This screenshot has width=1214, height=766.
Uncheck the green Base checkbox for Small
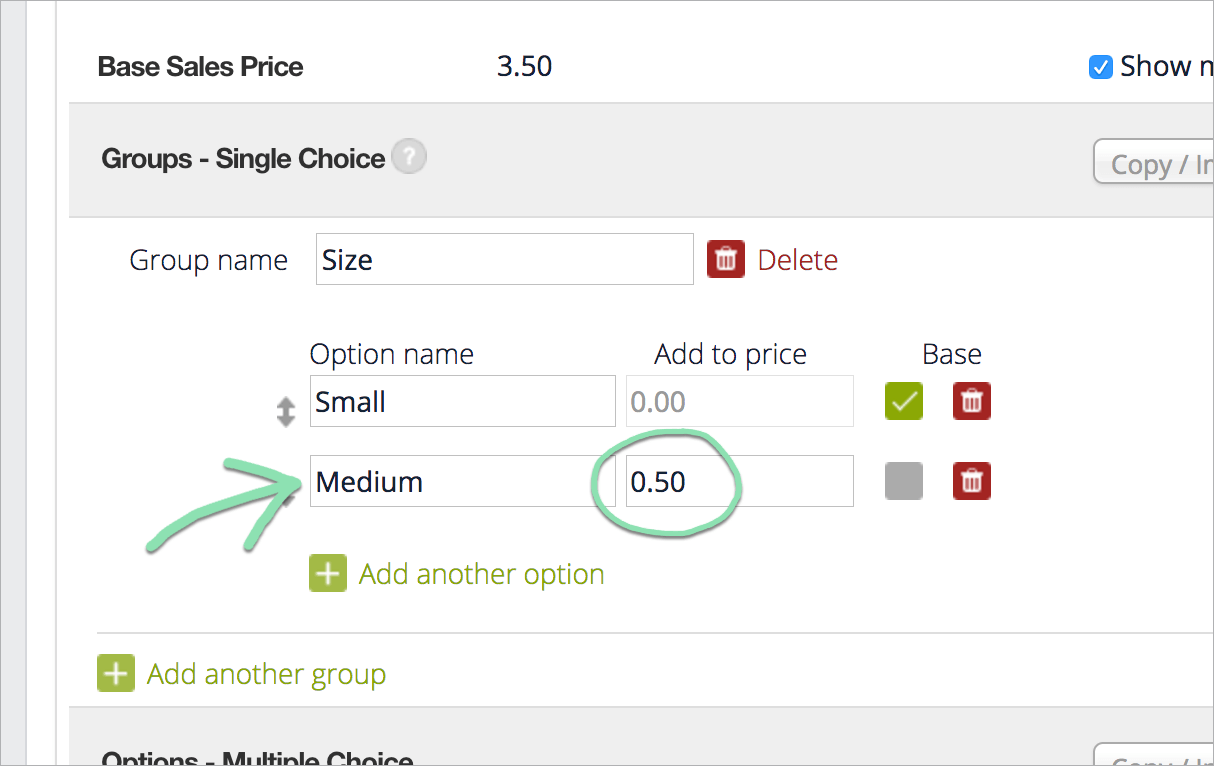point(904,402)
